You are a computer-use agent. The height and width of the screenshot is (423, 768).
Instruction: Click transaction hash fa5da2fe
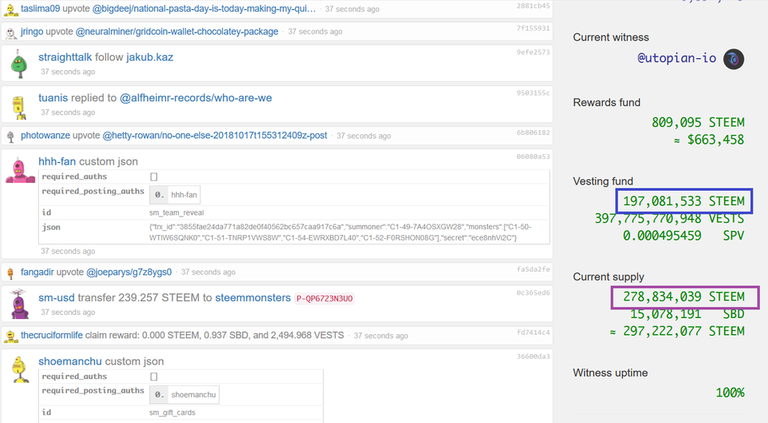pyautogui.click(x=533, y=269)
